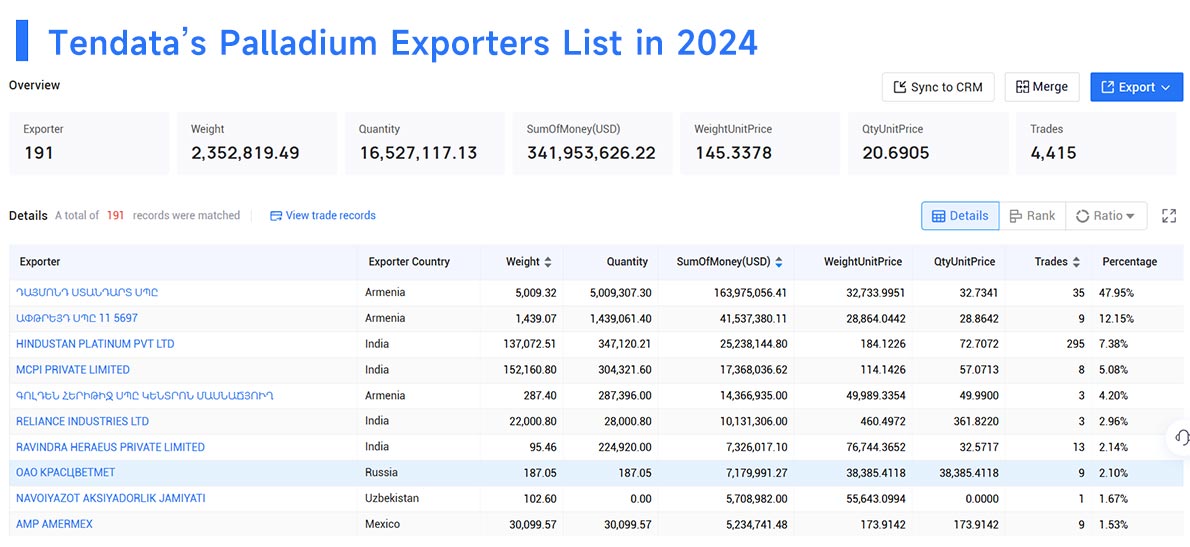The image size is (1190, 547).
Task: Click the fullscreen expand icon
Action: point(1169,215)
